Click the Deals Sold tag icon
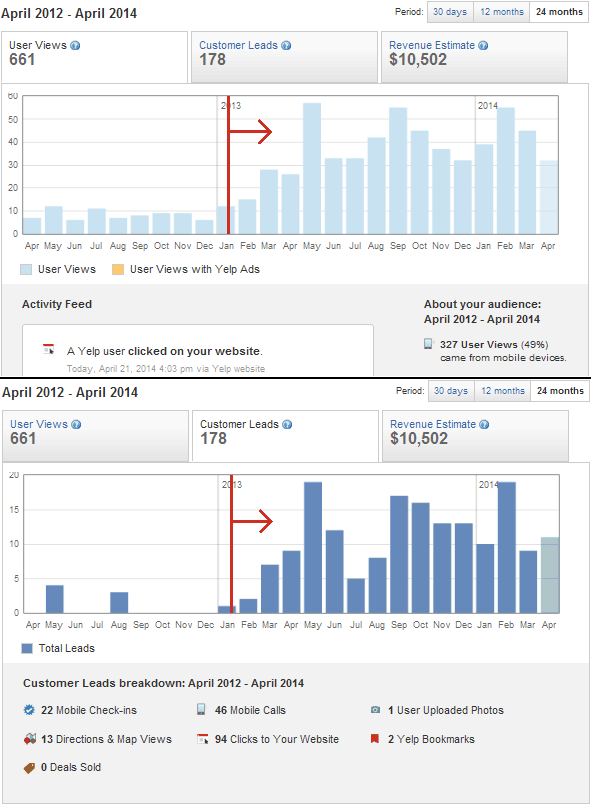The height and width of the screenshot is (805, 591). [29, 768]
